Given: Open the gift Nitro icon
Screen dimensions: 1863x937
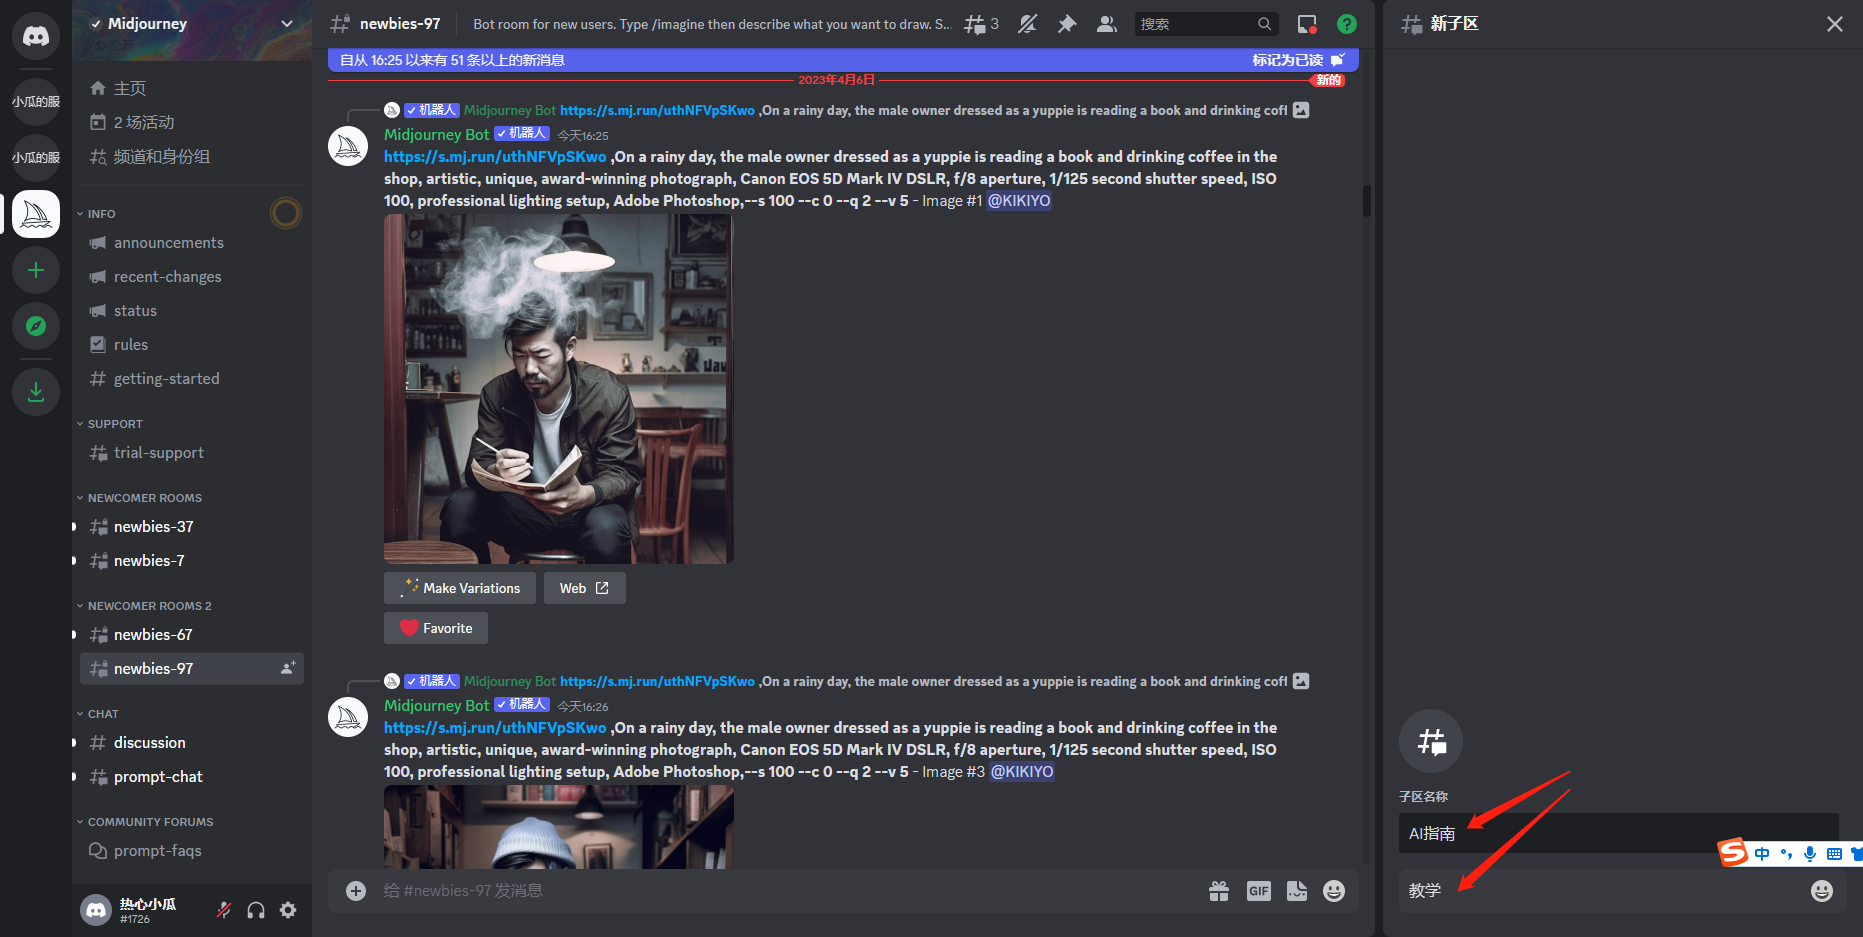Looking at the screenshot, I should click(x=1219, y=891).
